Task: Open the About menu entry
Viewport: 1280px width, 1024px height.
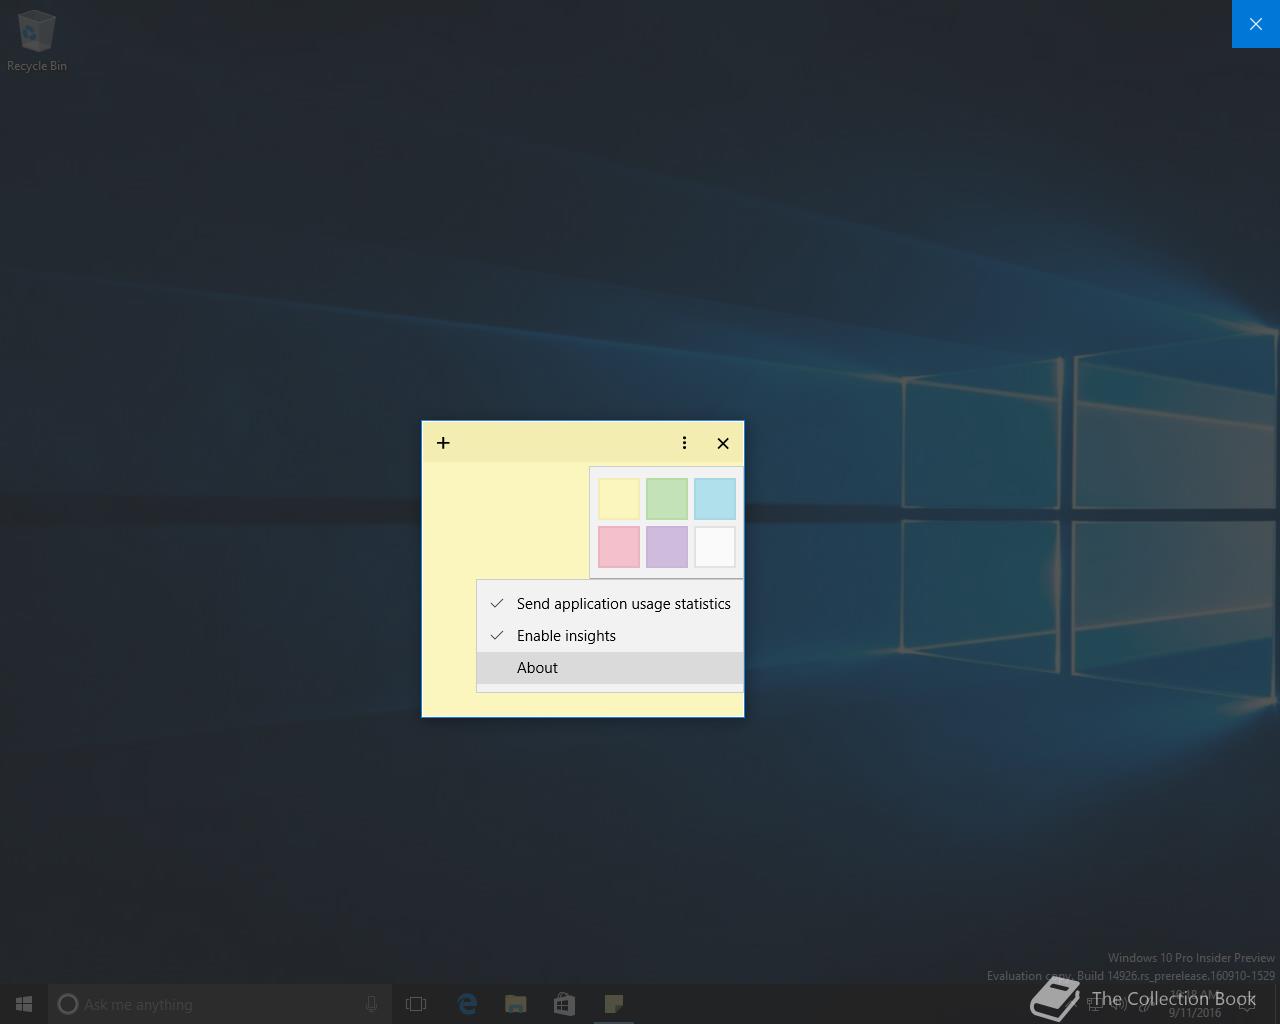Action: pyautogui.click(x=610, y=668)
